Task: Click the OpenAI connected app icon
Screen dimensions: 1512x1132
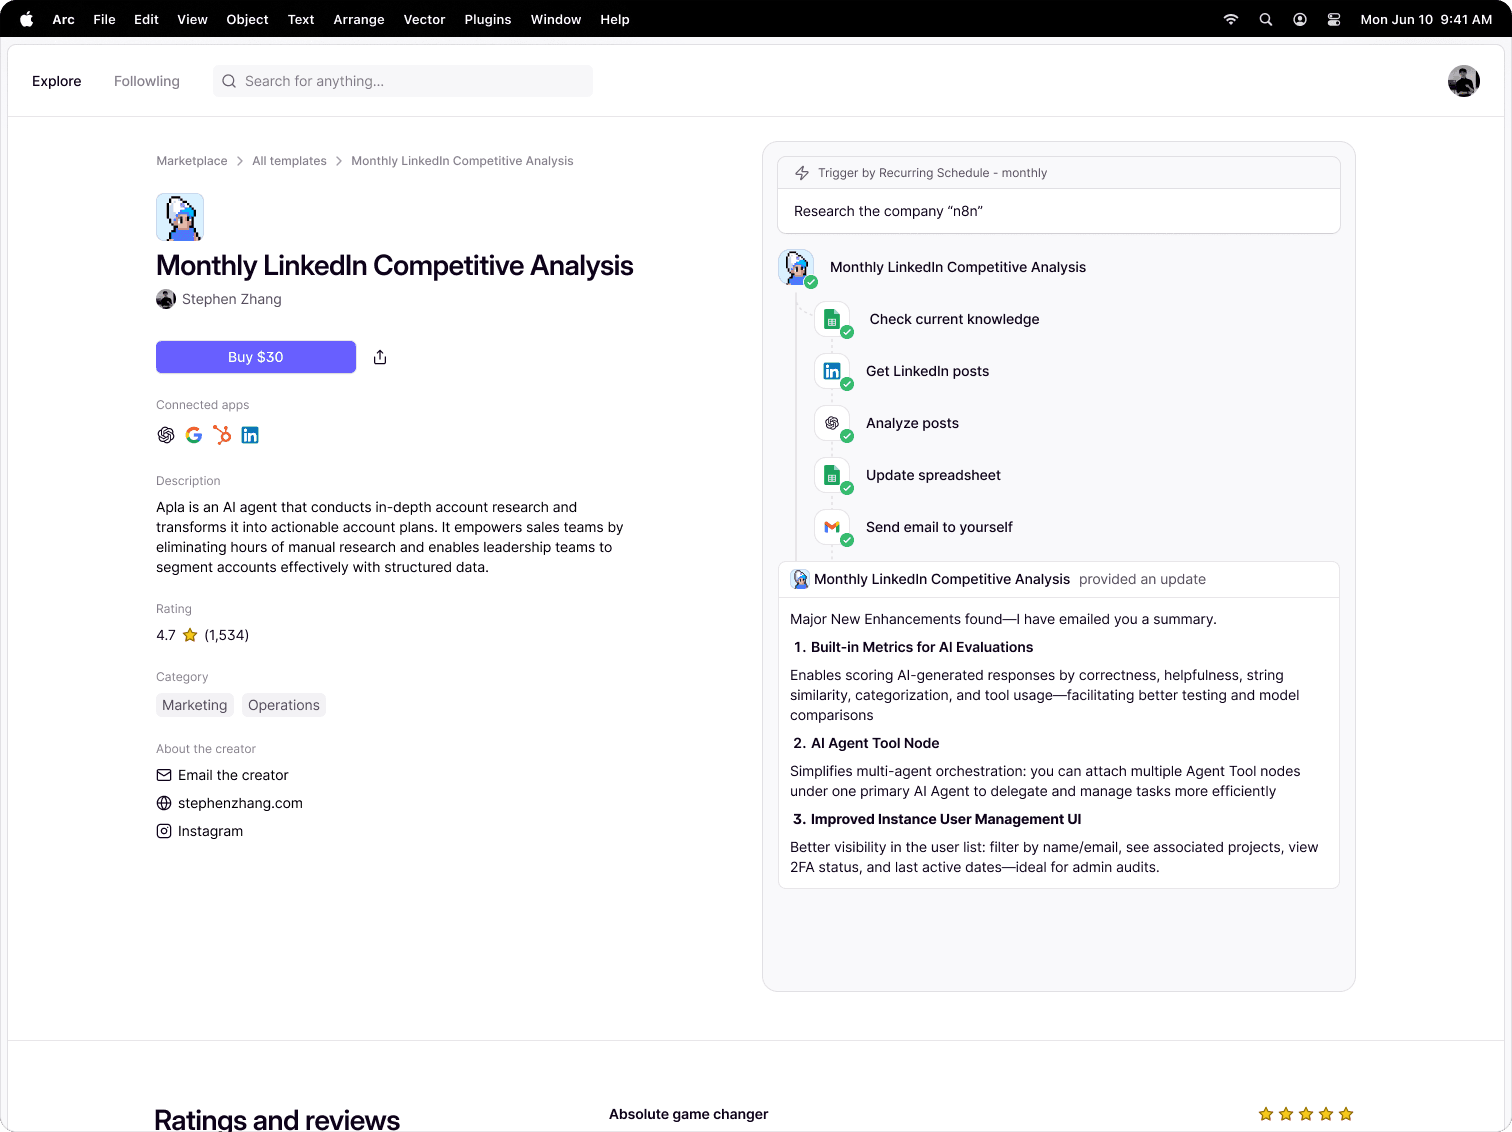Action: [x=166, y=435]
